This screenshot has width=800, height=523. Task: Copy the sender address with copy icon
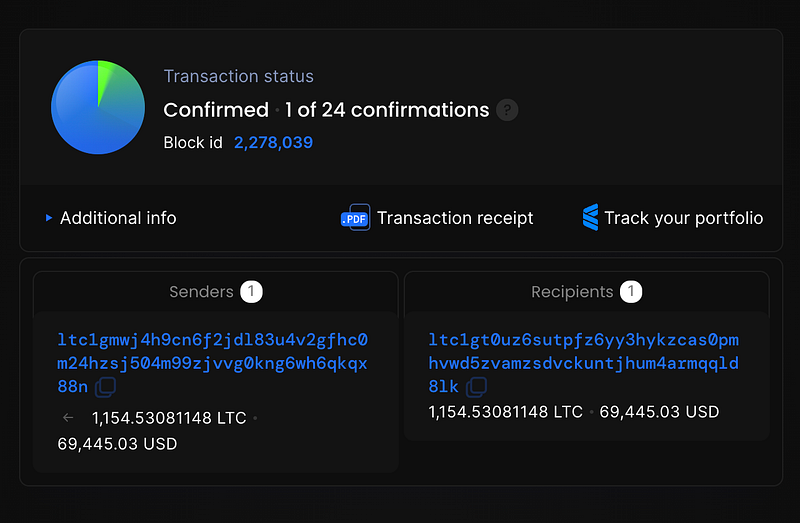point(105,386)
